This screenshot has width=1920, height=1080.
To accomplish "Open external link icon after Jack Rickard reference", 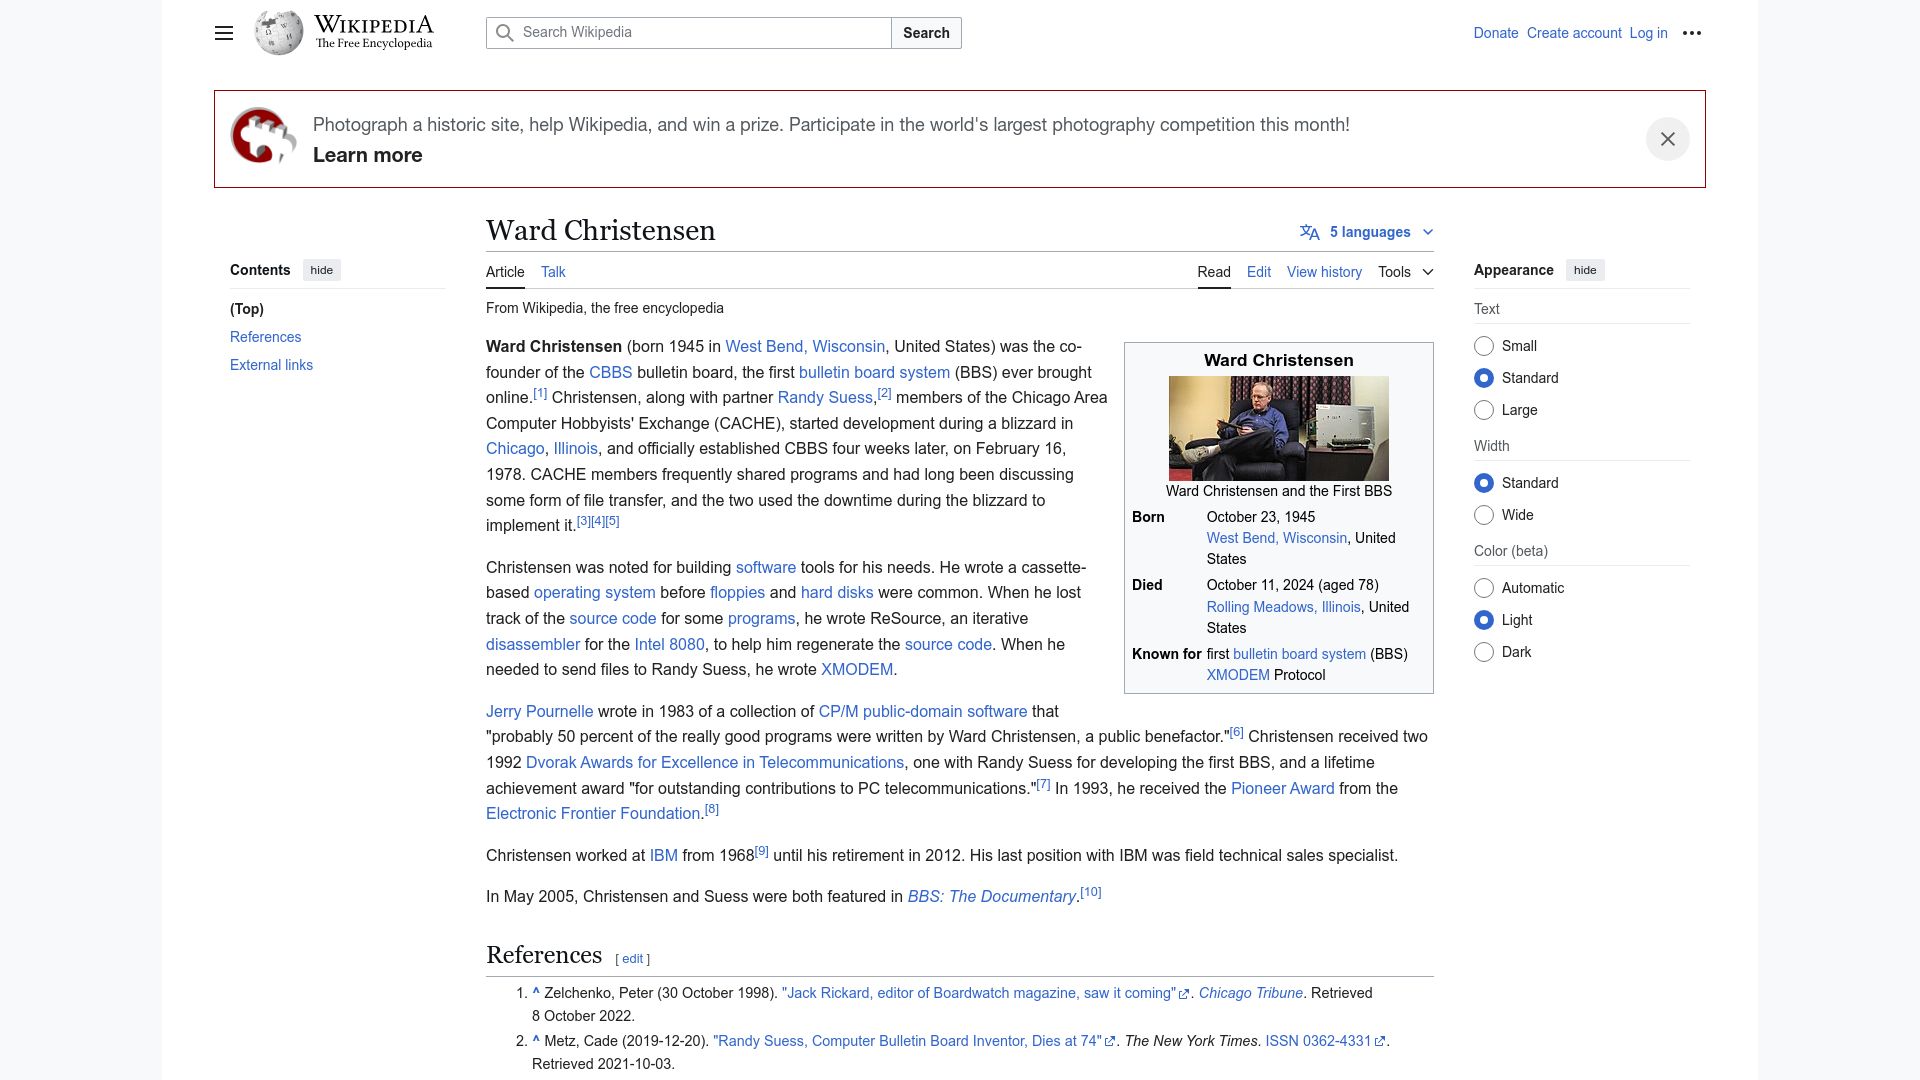I will point(1184,994).
